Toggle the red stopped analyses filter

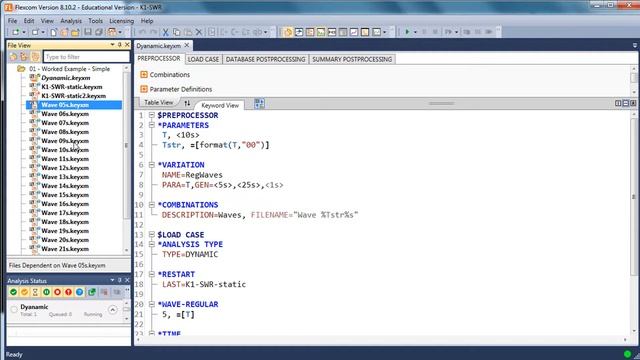pos(58,292)
